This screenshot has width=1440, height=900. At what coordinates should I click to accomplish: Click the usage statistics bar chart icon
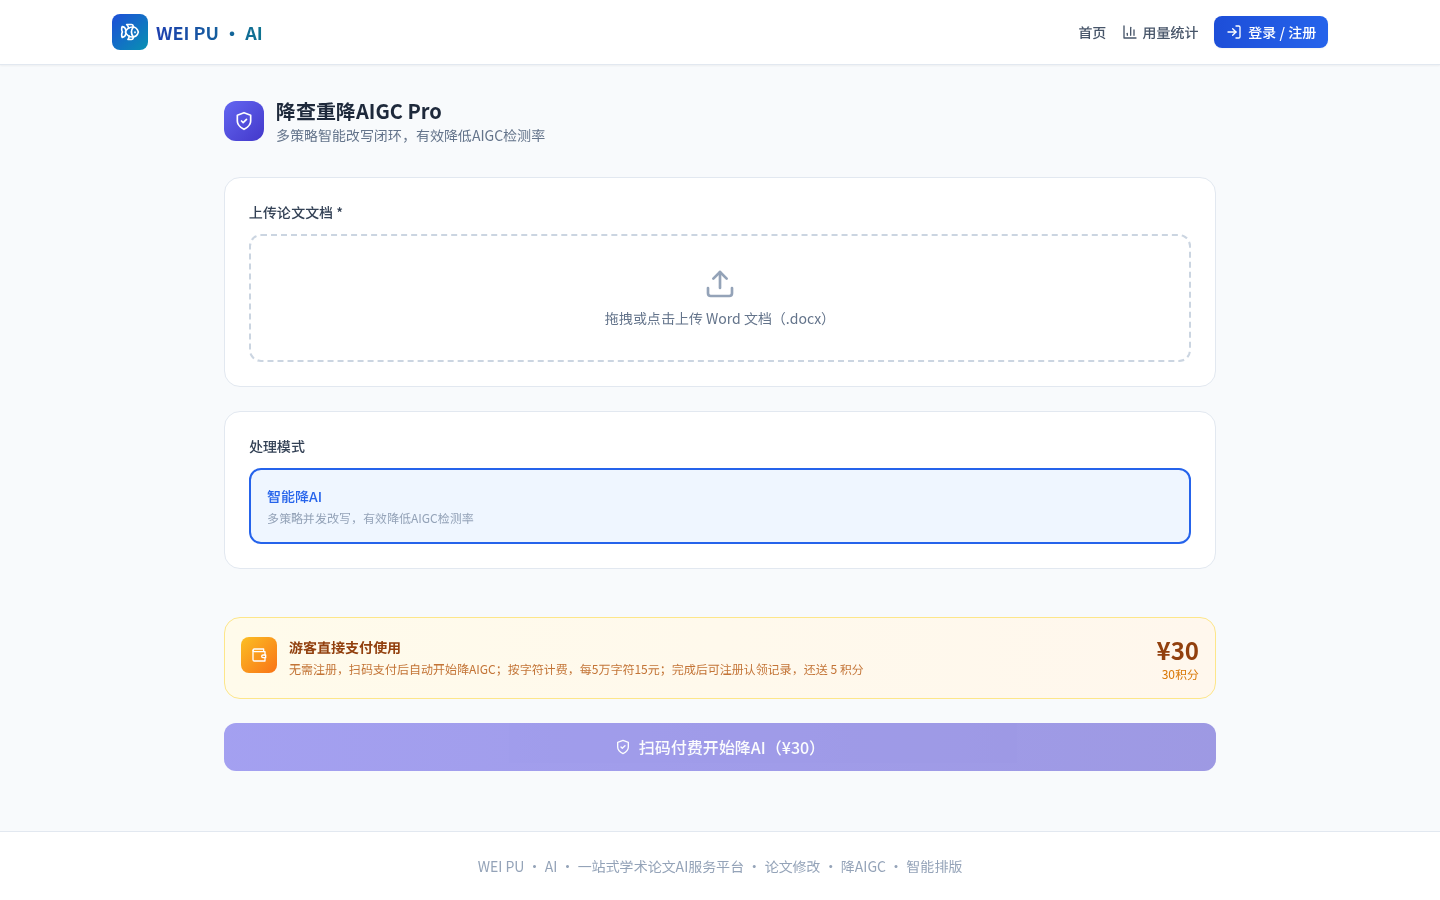(1129, 32)
